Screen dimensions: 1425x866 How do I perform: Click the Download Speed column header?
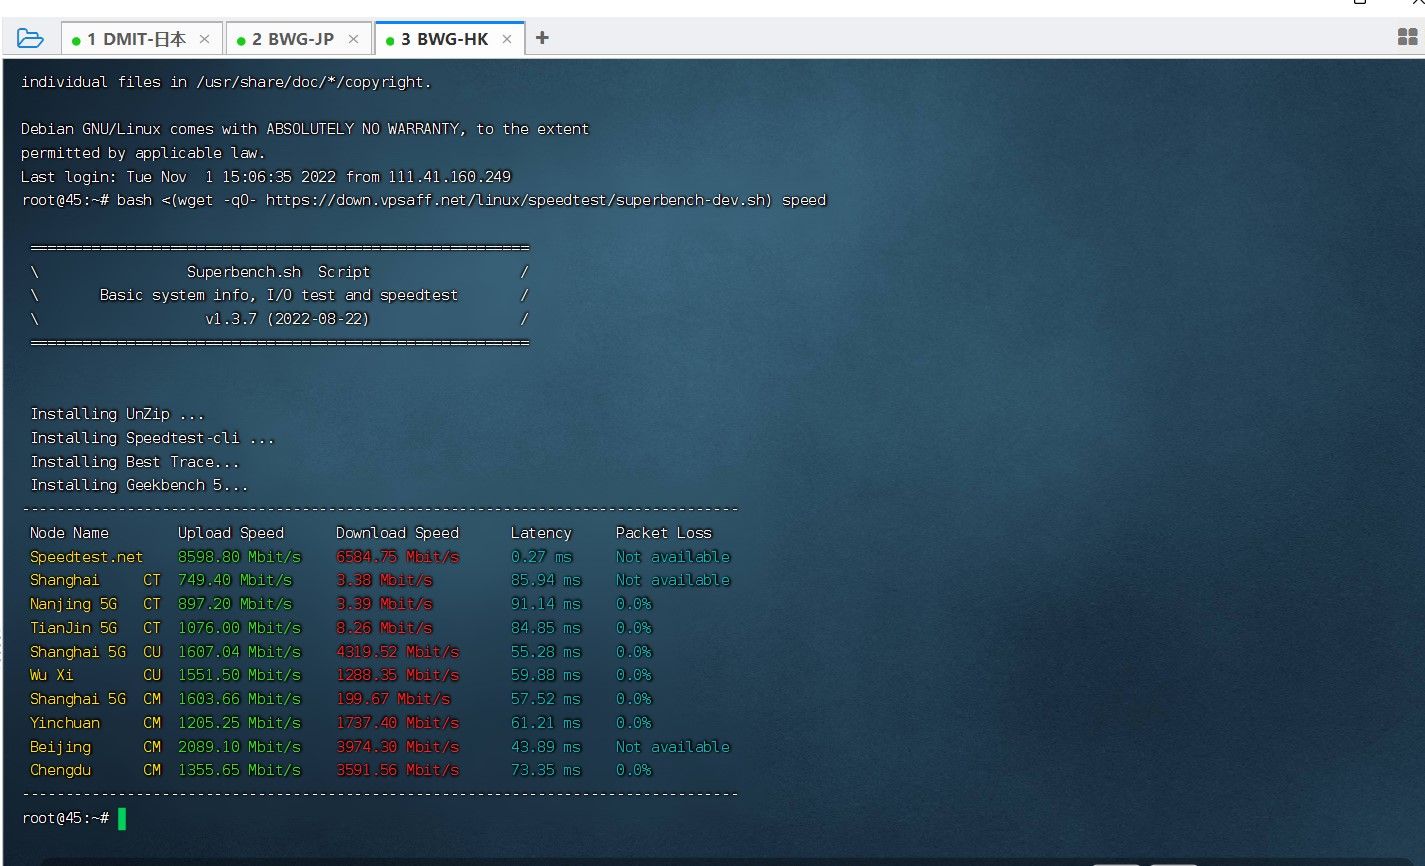(x=397, y=533)
